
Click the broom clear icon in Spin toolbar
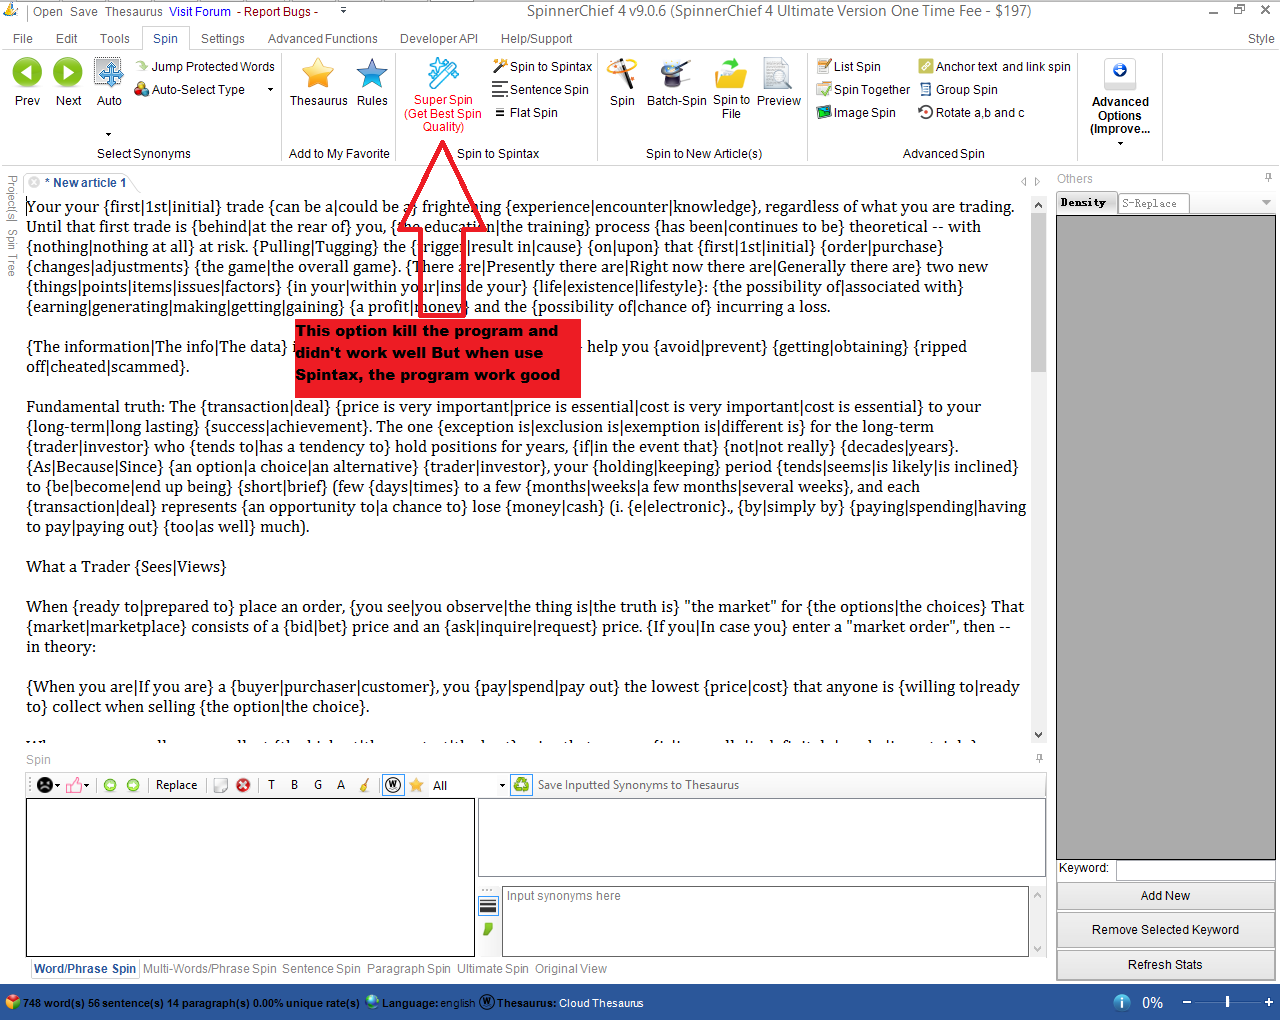tap(364, 785)
